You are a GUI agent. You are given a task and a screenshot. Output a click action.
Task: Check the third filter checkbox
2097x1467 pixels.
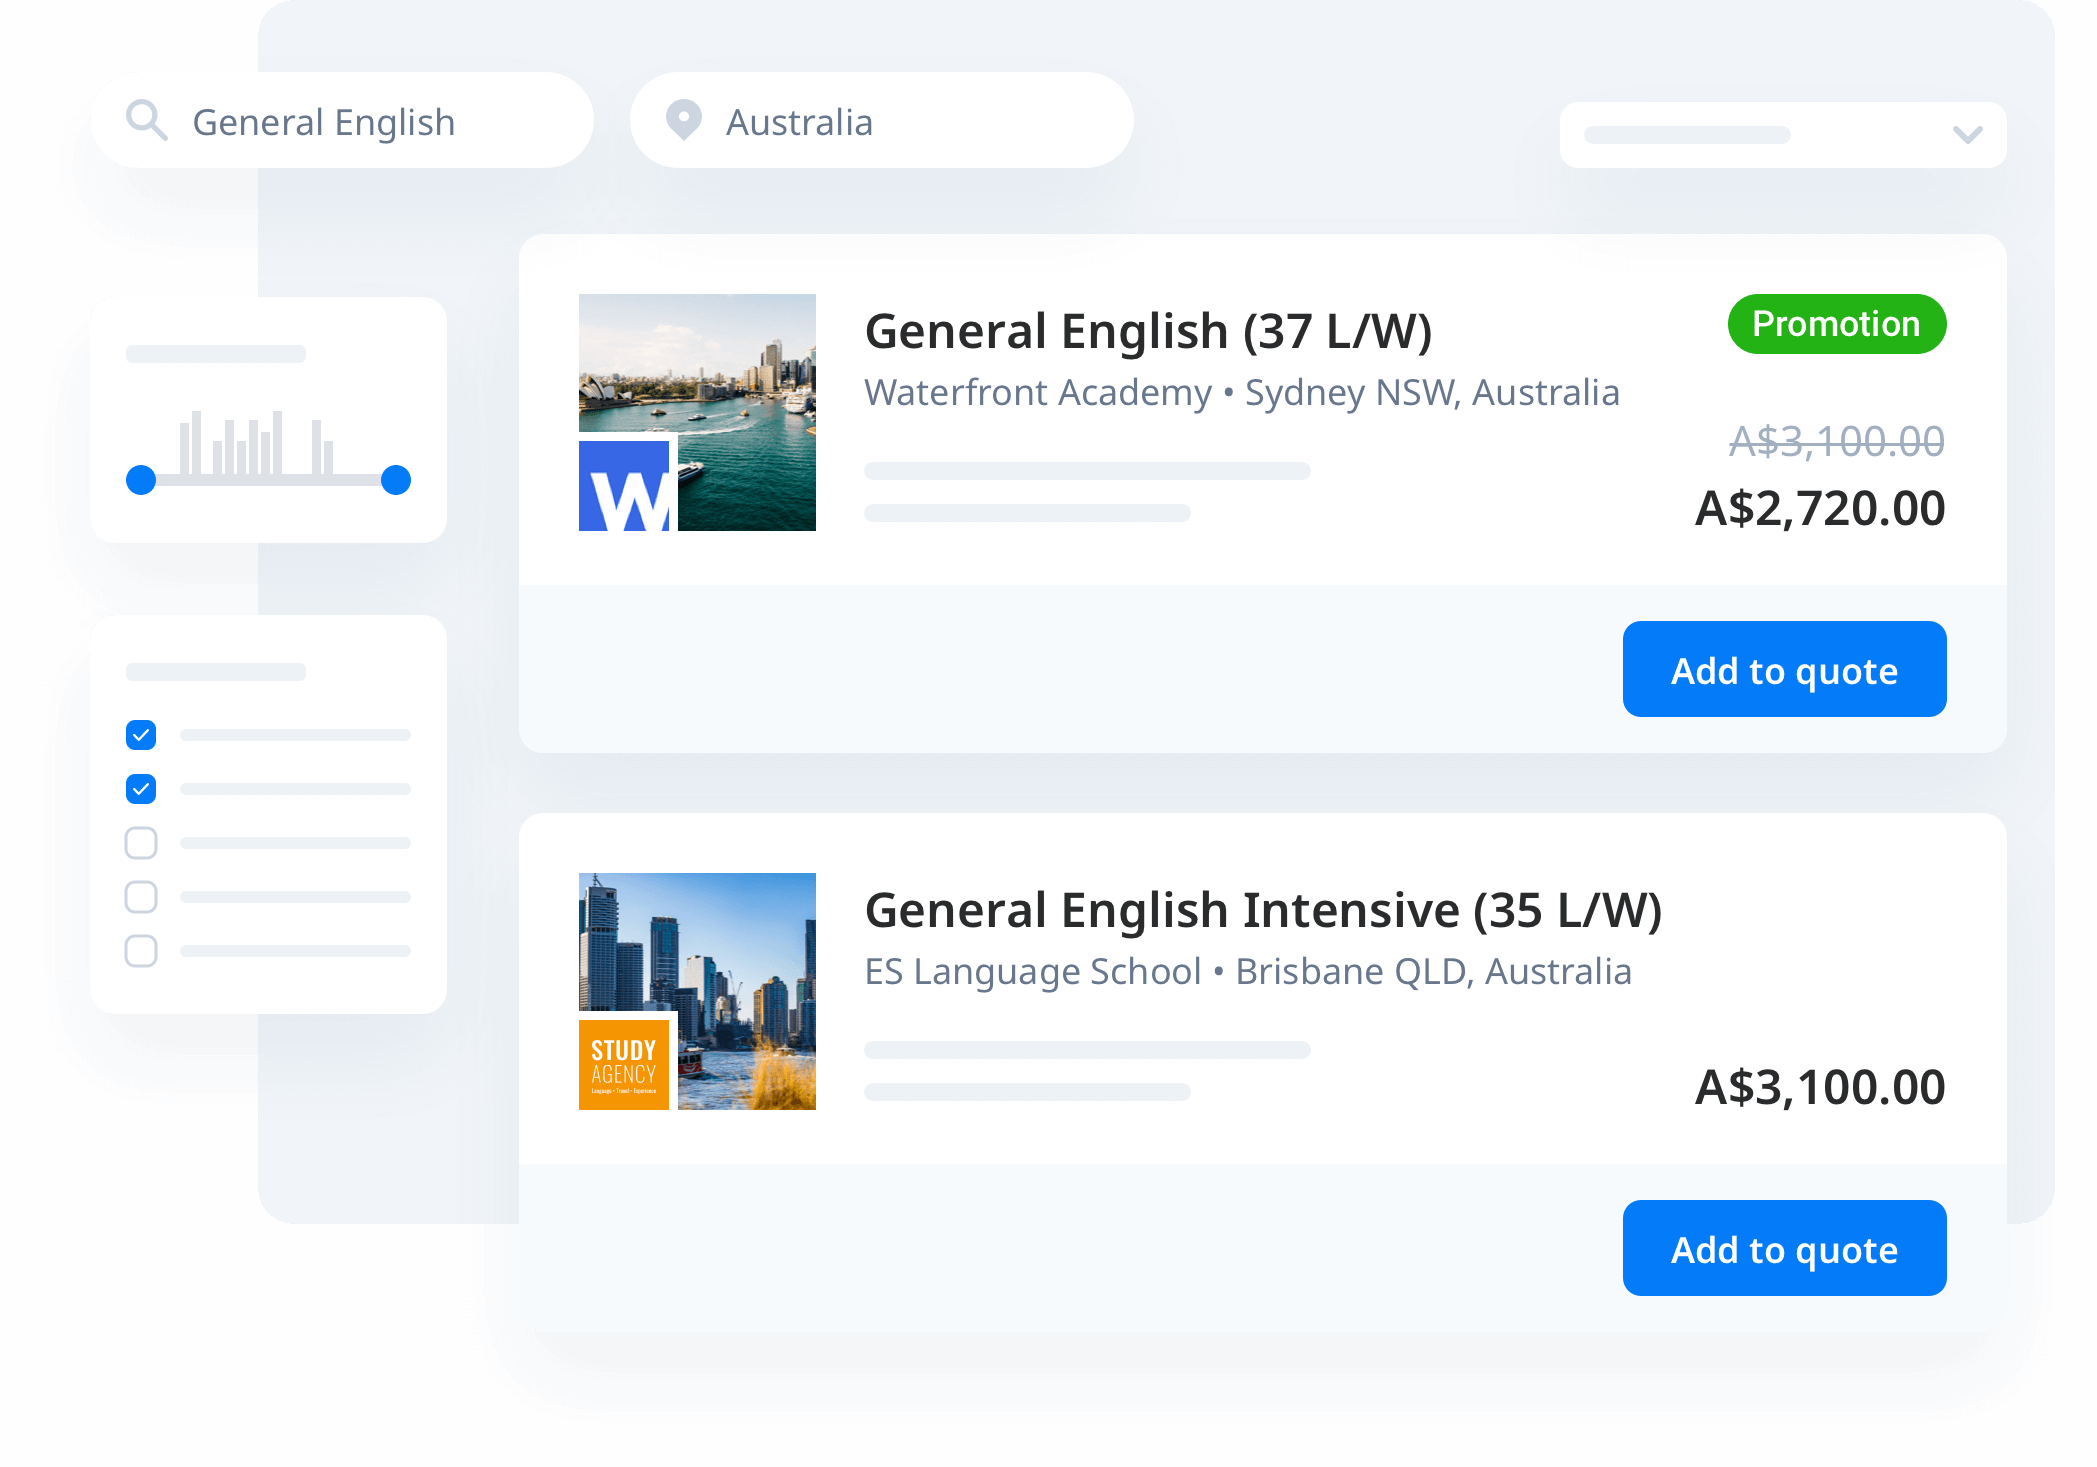(x=141, y=843)
